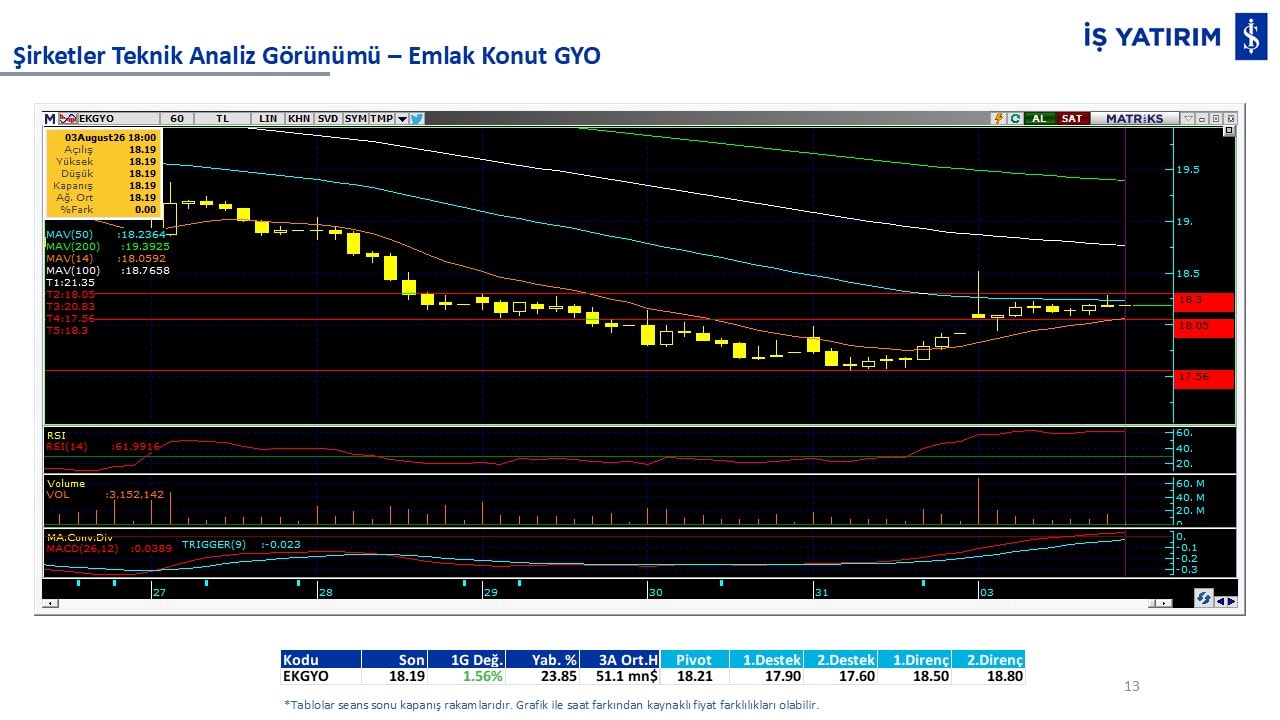Toggle the SYM toolbar button

pos(356,118)
